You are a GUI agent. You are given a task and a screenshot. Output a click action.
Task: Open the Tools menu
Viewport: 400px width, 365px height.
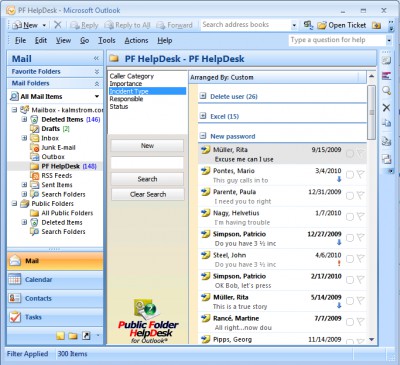coord(107,40)
